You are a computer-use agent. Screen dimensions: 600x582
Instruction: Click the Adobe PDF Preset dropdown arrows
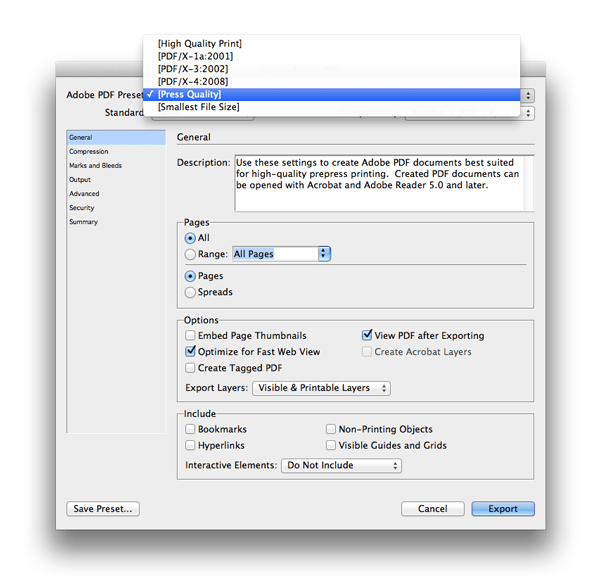point(528,95)
